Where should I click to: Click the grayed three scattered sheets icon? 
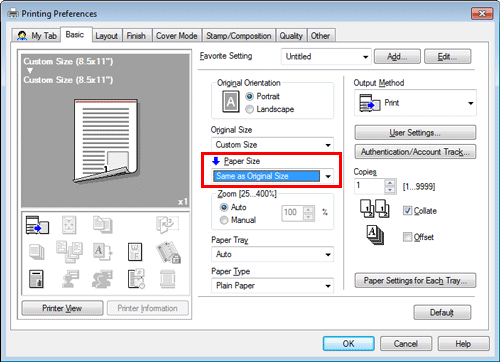click(x=69, y=252)
